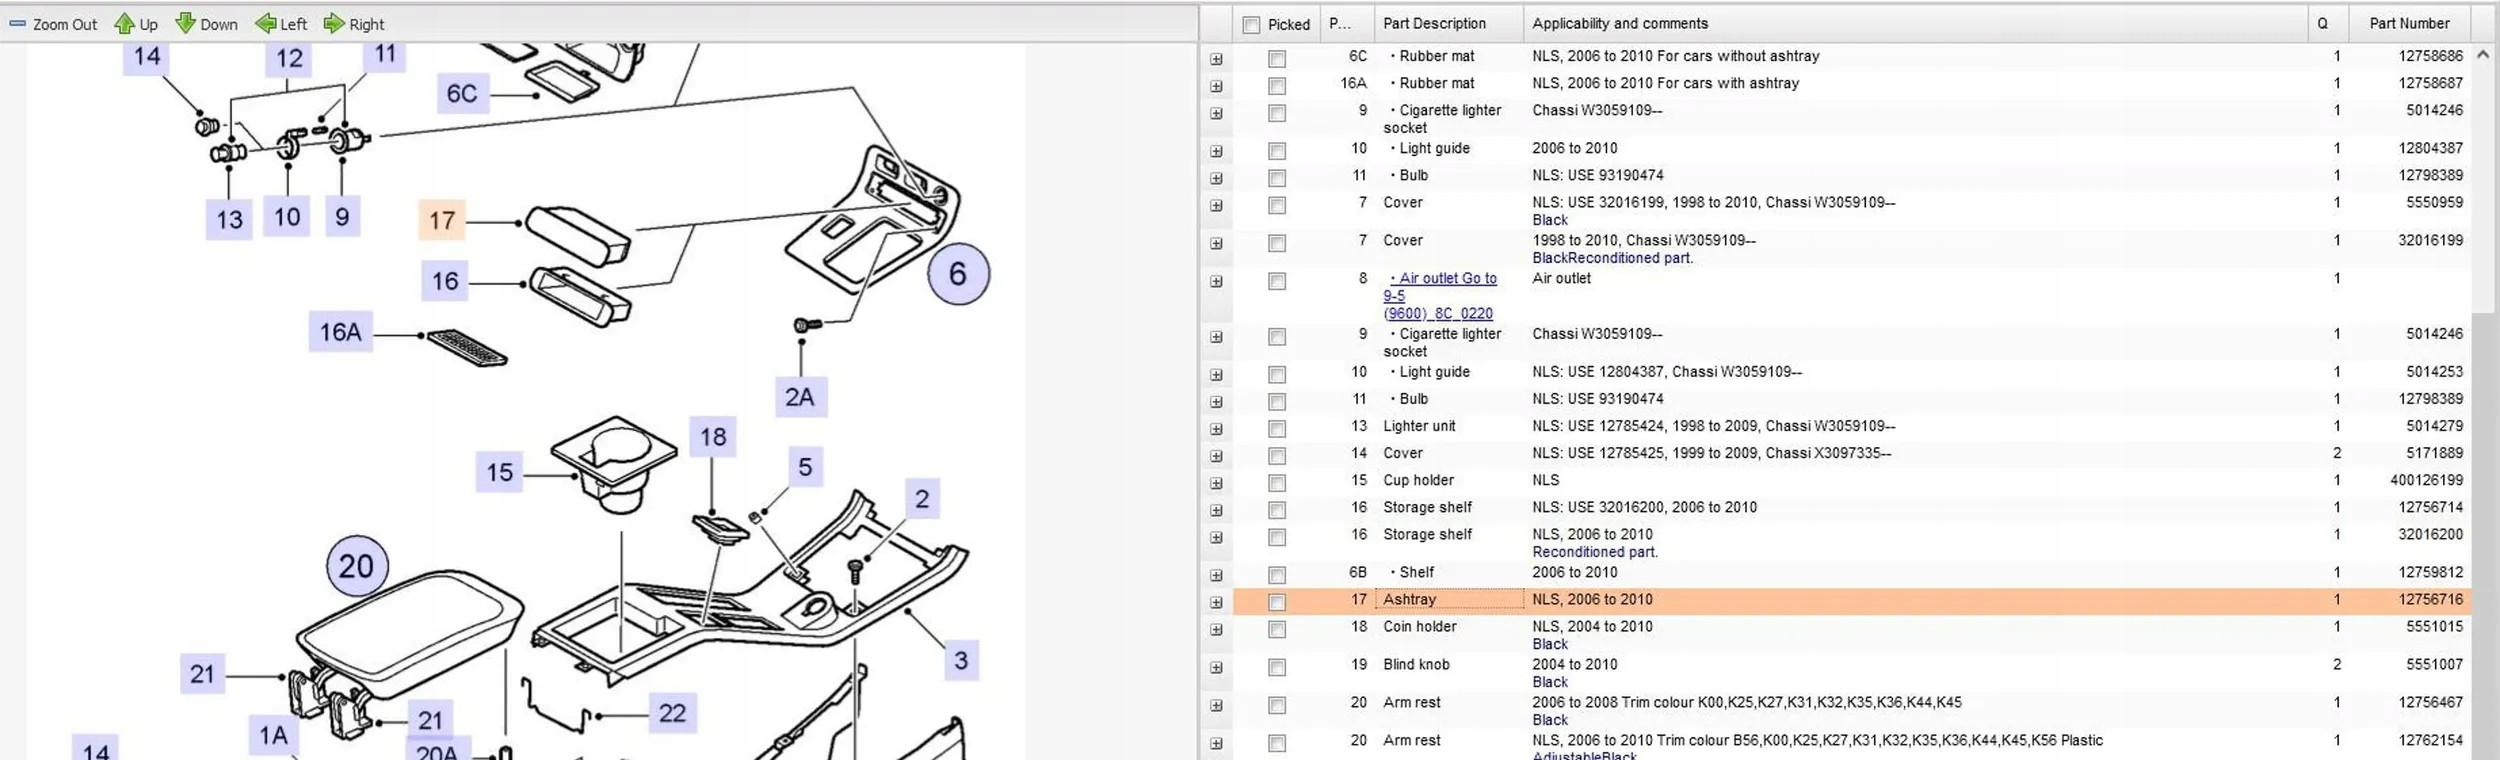Sort by the Part Description column header
2500x760 pixels.
click(1449, 24)
